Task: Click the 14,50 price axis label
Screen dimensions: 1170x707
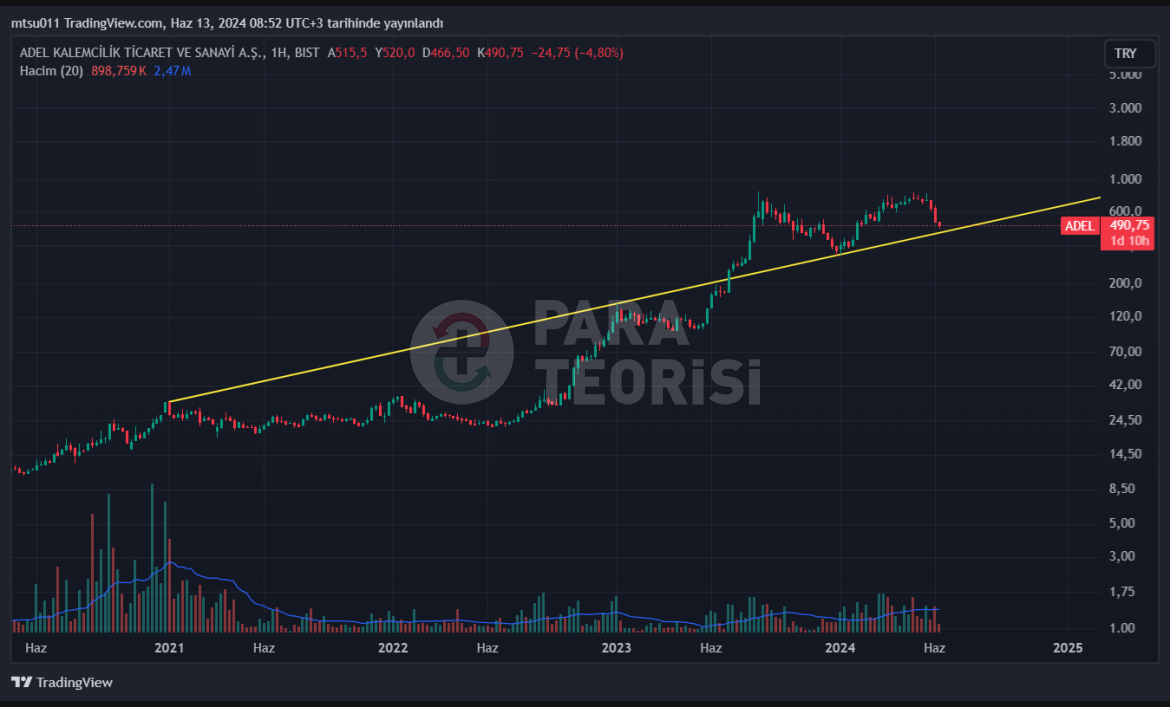Action: 1125,453
